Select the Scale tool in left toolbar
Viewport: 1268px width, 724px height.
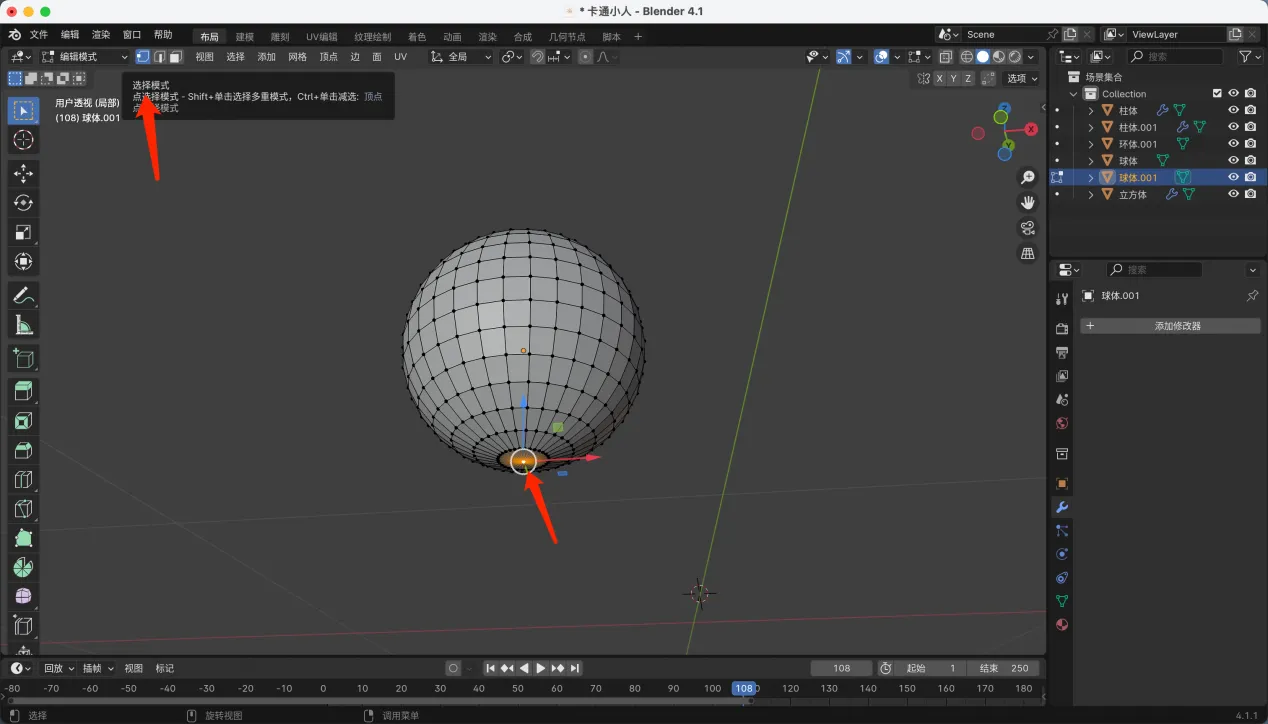click(x=23, y=232)
